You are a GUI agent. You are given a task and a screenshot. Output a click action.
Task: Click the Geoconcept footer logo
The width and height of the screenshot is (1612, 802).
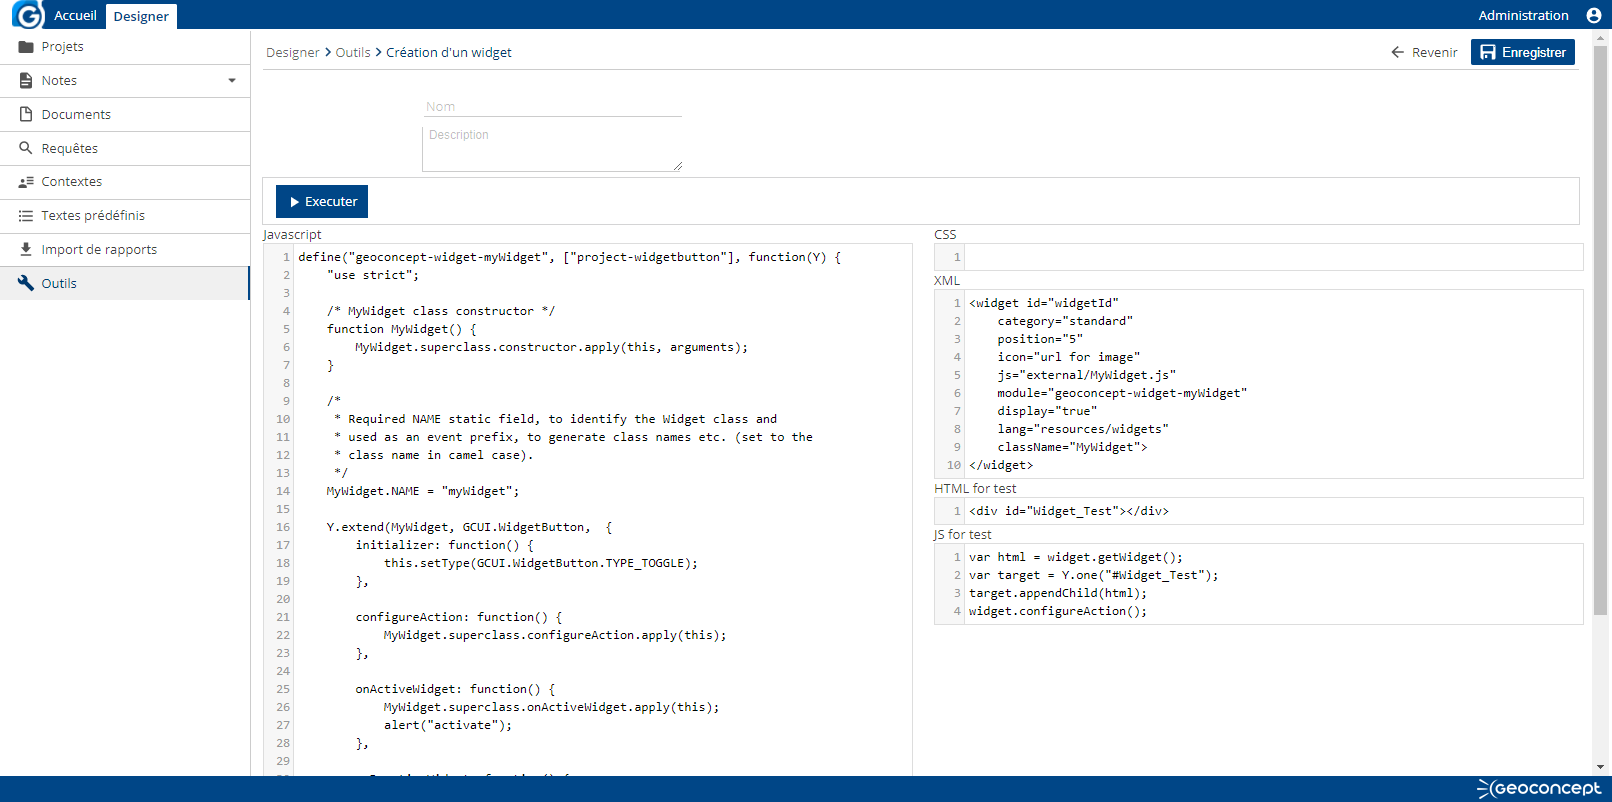[1539, 788]
